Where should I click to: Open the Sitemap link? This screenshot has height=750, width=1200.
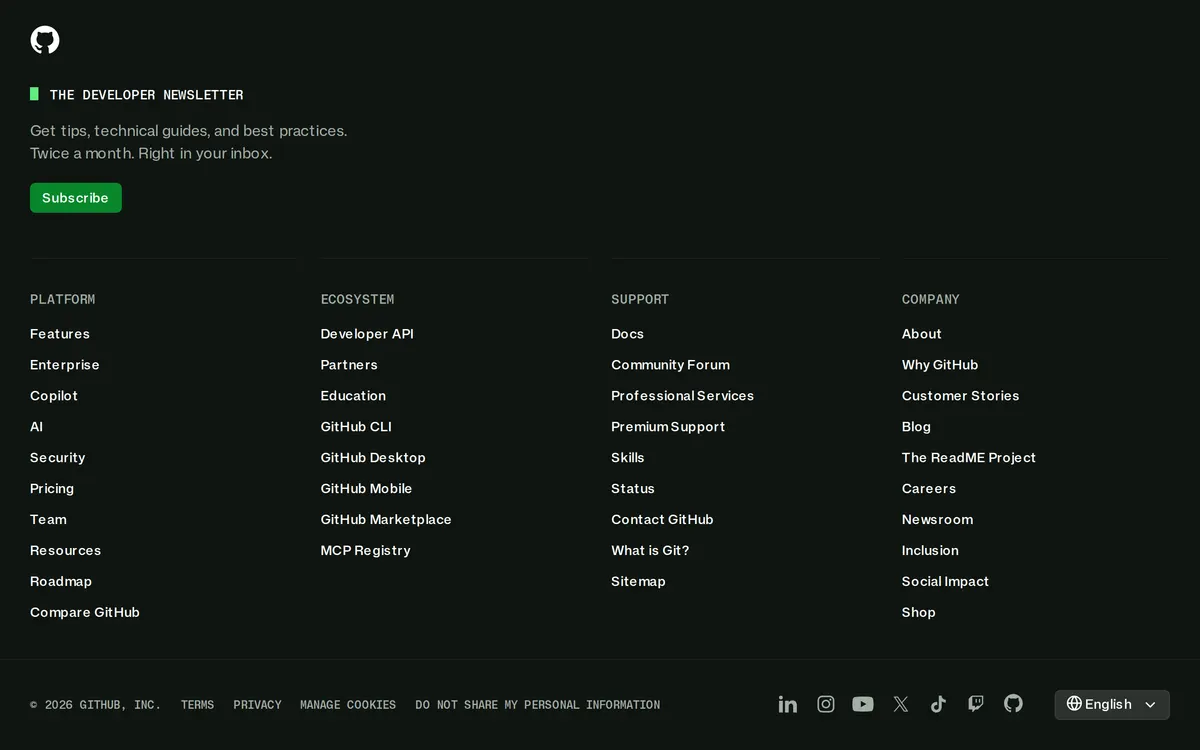click(x=638, y=582)
